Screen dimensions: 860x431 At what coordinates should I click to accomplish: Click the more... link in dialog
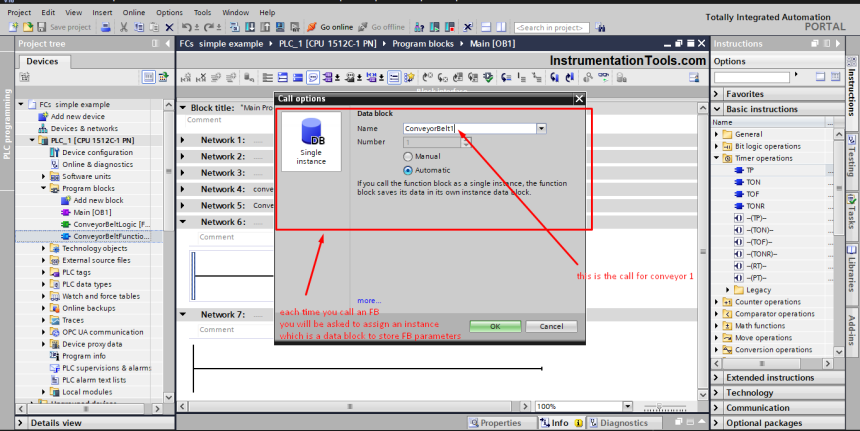pyautogui.click(x=369, y=300)
